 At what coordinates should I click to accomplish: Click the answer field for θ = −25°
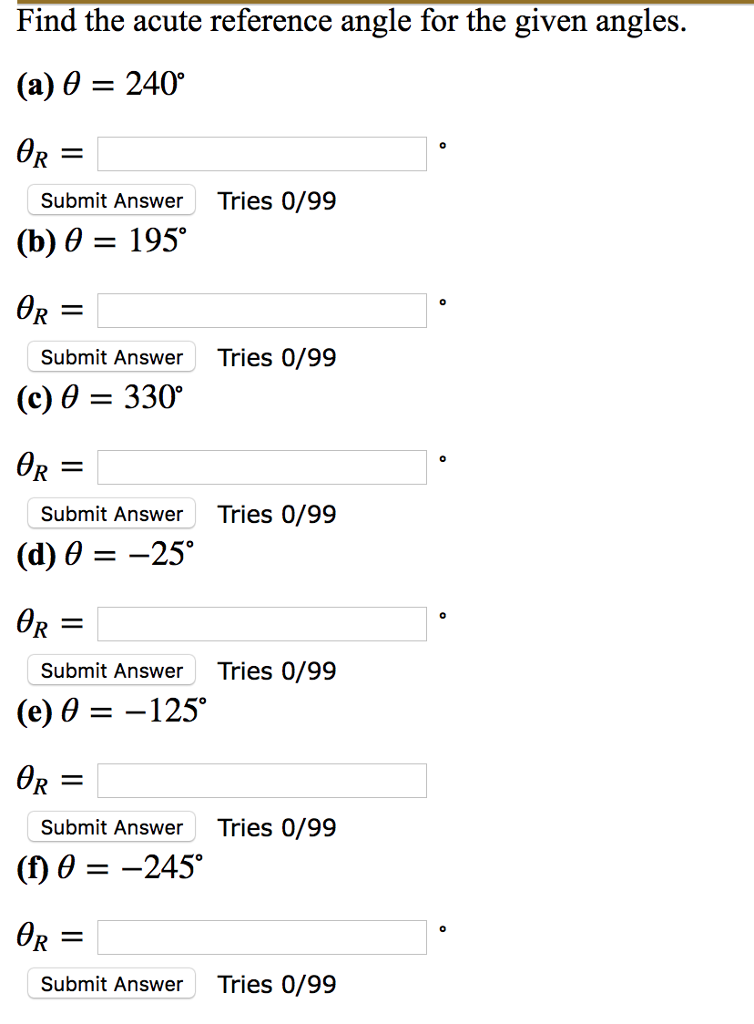261,623
